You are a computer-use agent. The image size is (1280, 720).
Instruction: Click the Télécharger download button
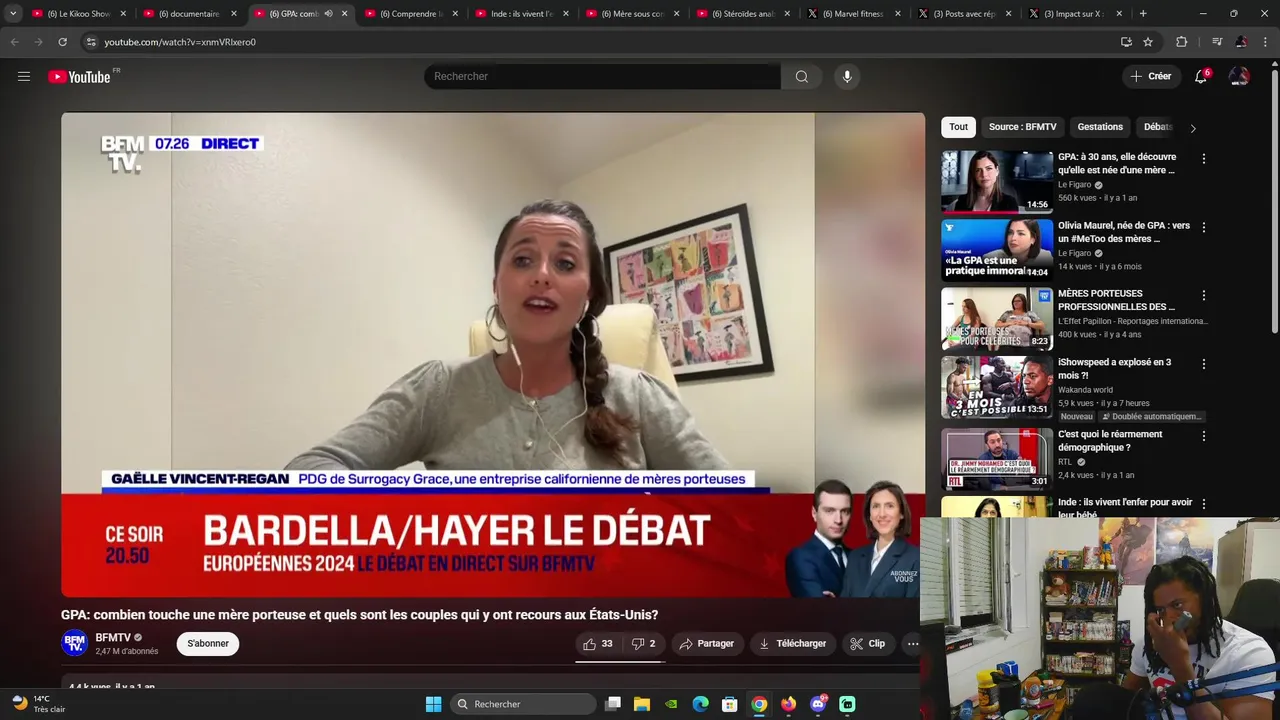pyautogui.click(x=792, y=644)
